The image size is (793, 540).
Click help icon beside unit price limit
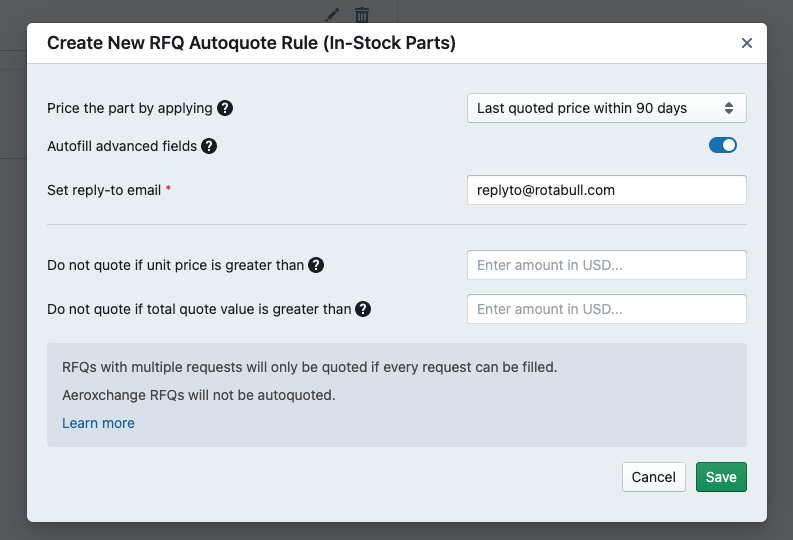coord(316,265)
